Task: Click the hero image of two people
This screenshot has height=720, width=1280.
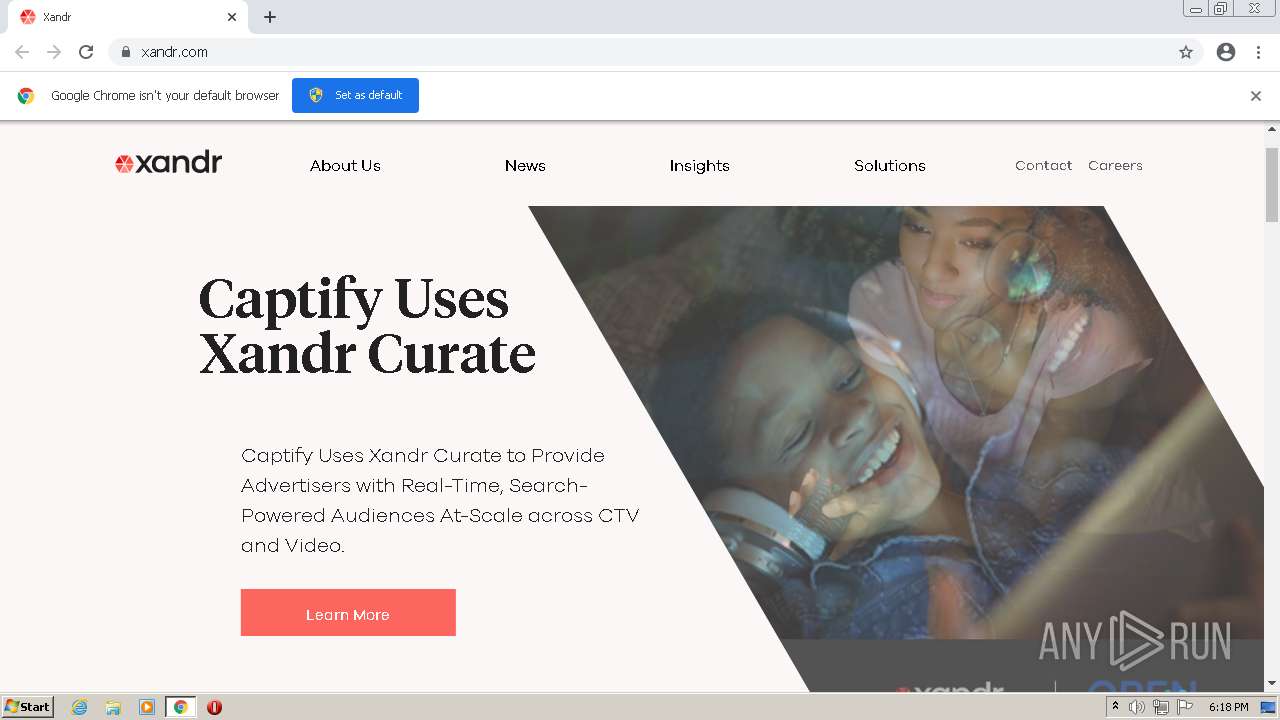Action: (896, 448)
